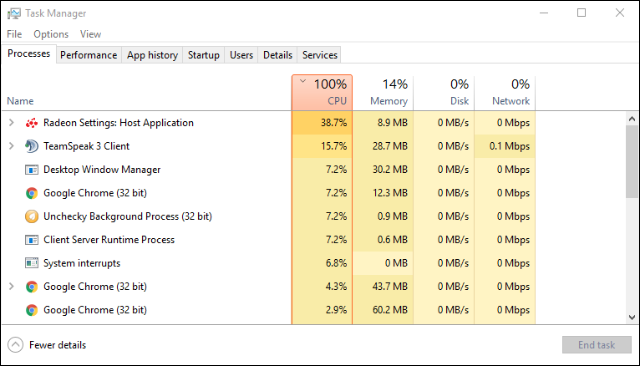Image resolution: width=640 pixels, height=366 pixels.
Task: Click the Unchecky Background Process icon
Action: [x=31, y=216]
